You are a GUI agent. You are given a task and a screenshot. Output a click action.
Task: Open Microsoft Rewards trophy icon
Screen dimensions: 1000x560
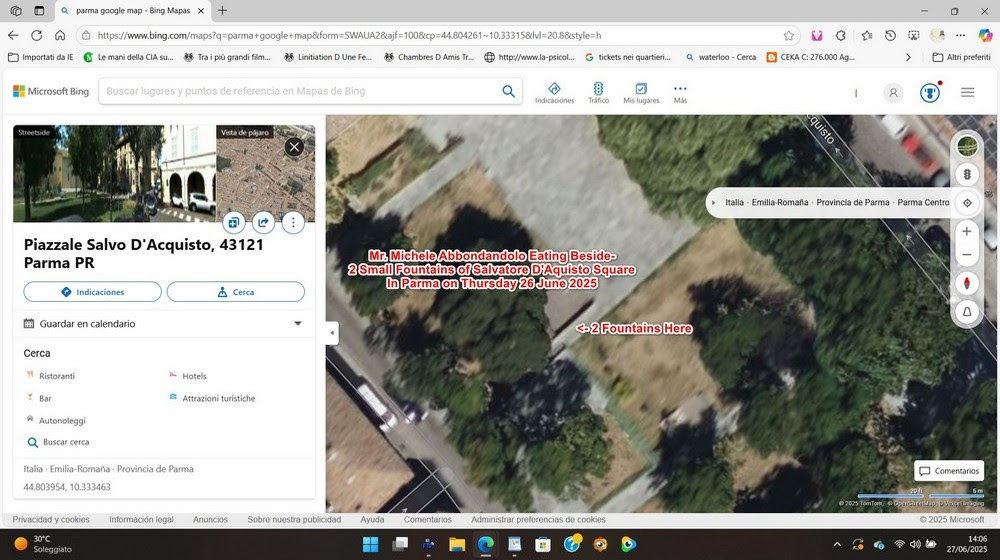coord(930,93)
